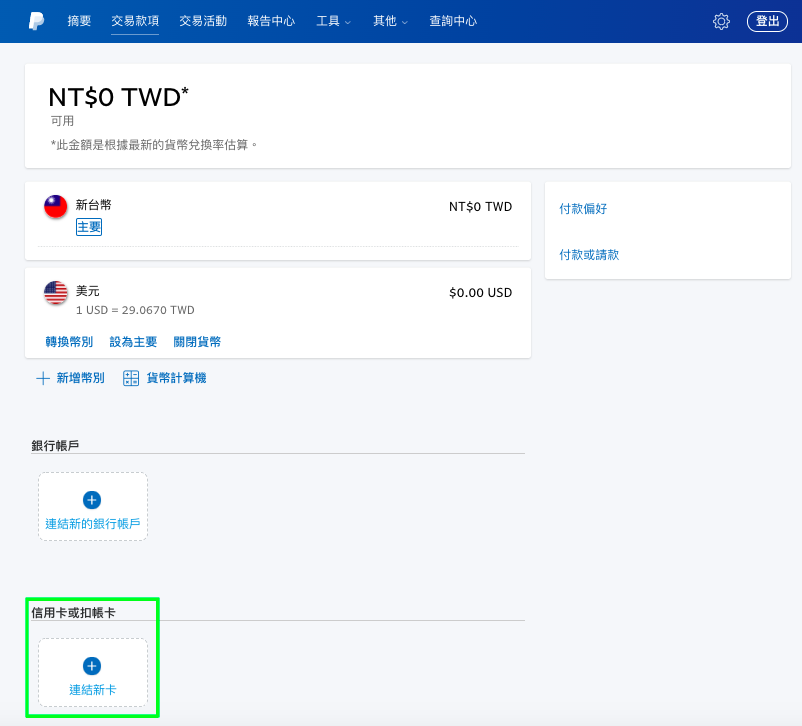Click the US flag icon
Viewport: 802px width, 726px height.
(x=56, y=293)
